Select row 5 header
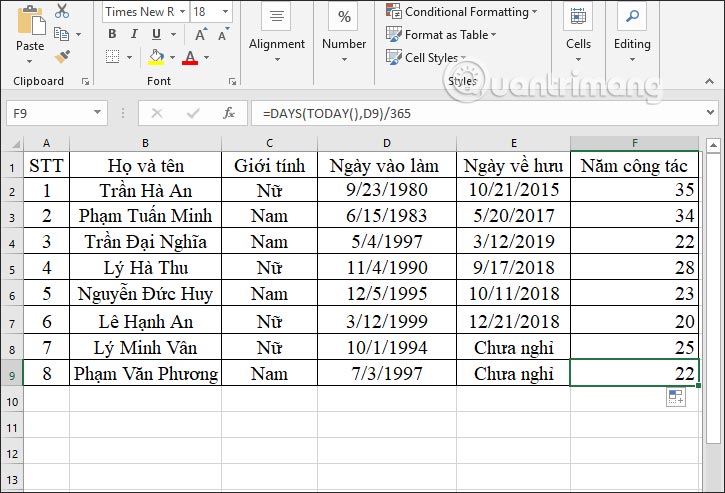 pyautogui.click(x=12, y=269)
